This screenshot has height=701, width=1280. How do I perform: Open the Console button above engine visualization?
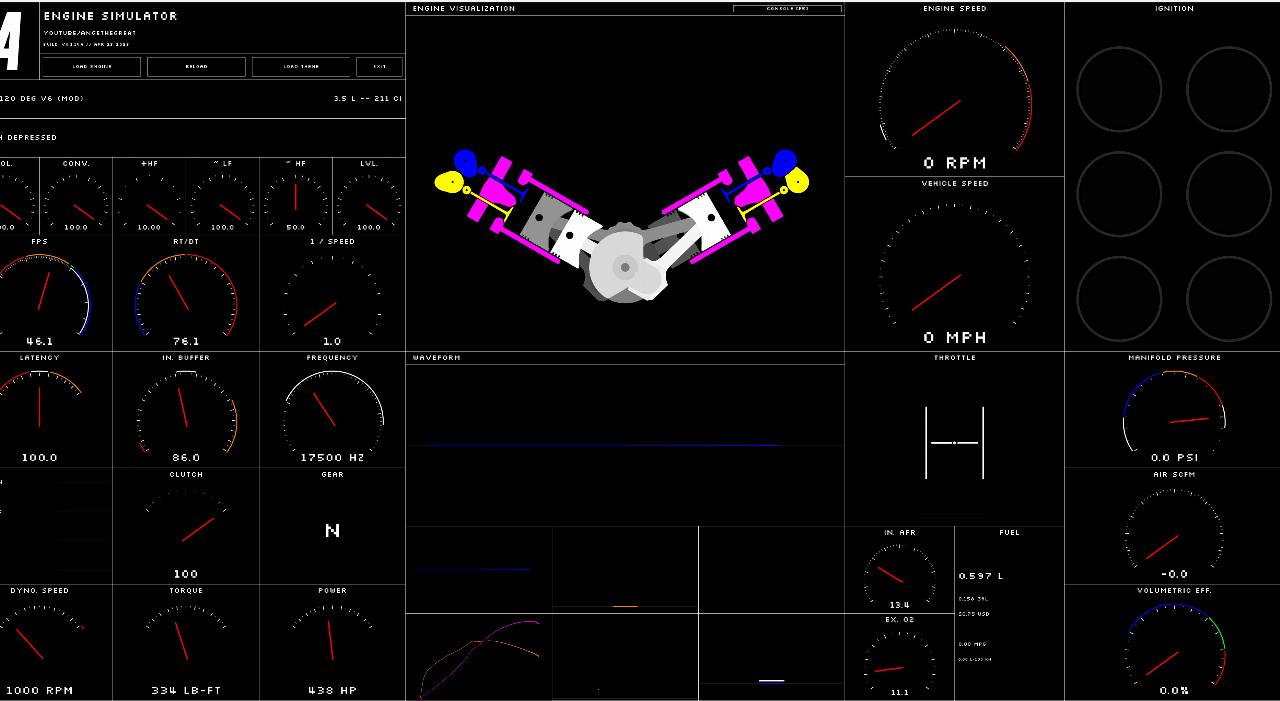coord(787,9)
